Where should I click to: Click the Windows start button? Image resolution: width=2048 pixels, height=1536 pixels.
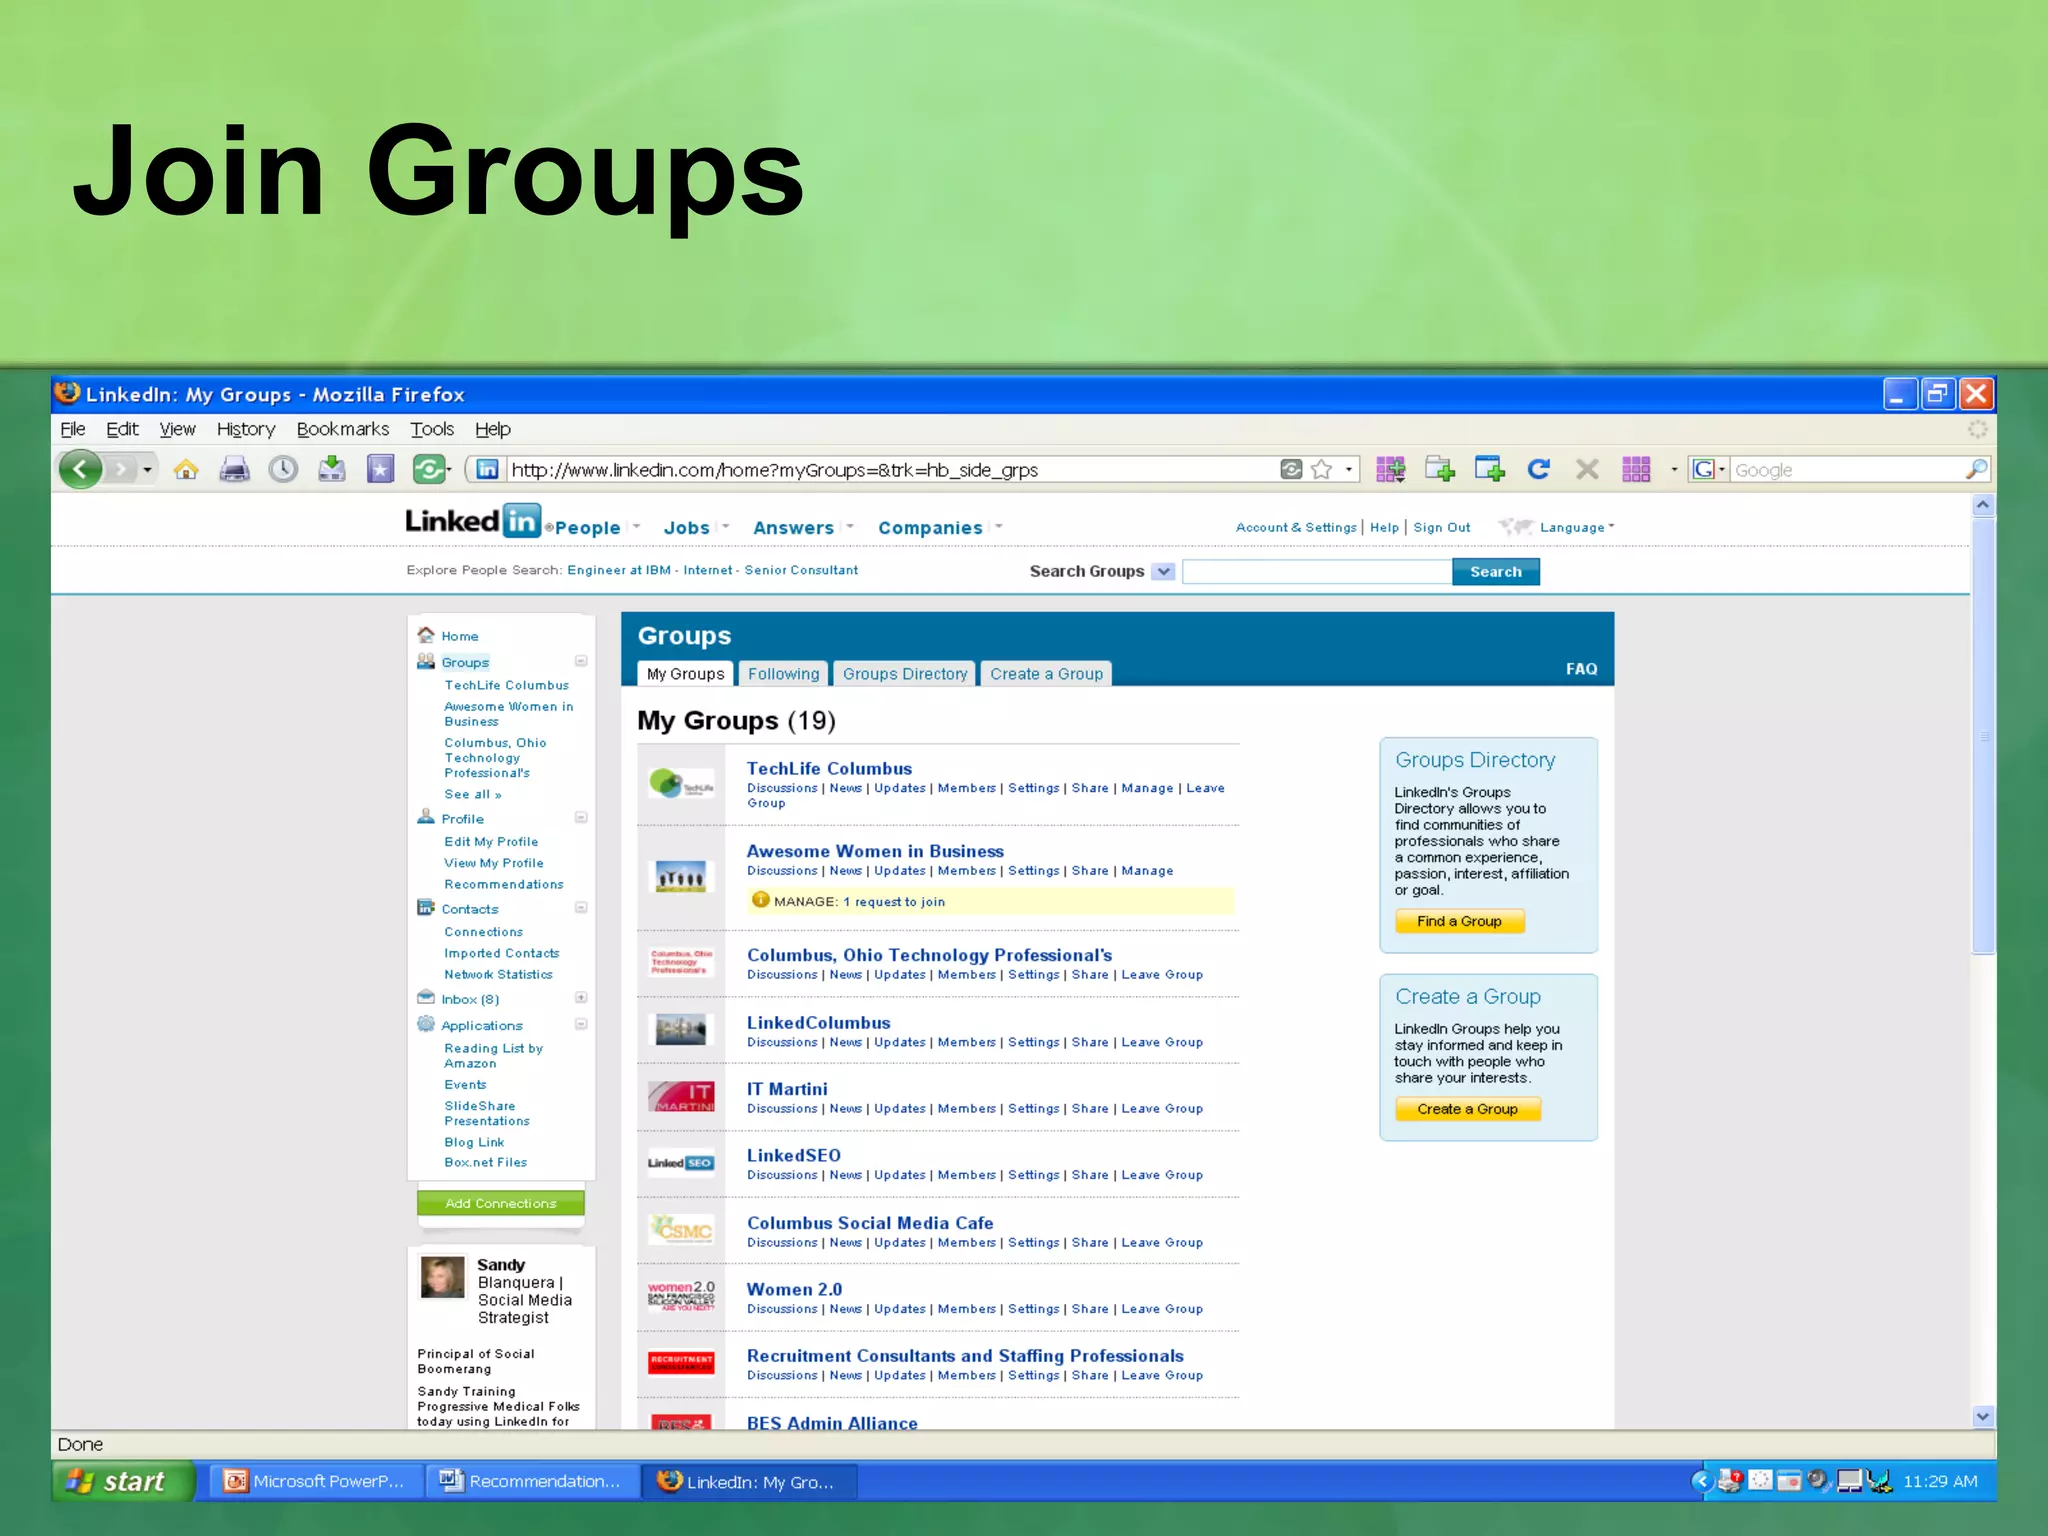123,1481
